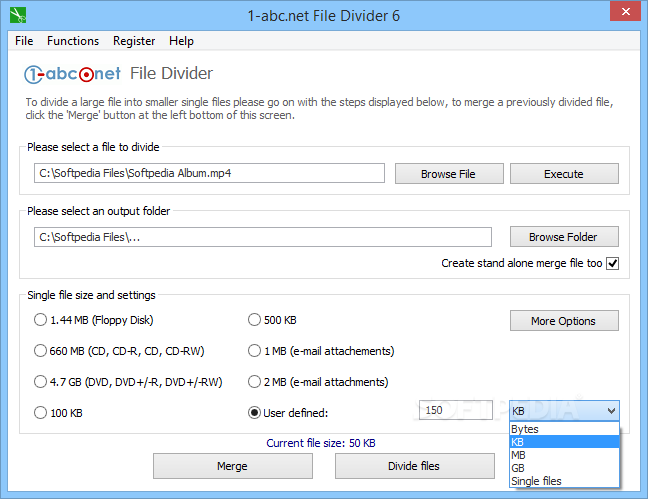The image size is (648, 499).
Task: Click the 1-abc.net logo
Action: coord(72,74)
